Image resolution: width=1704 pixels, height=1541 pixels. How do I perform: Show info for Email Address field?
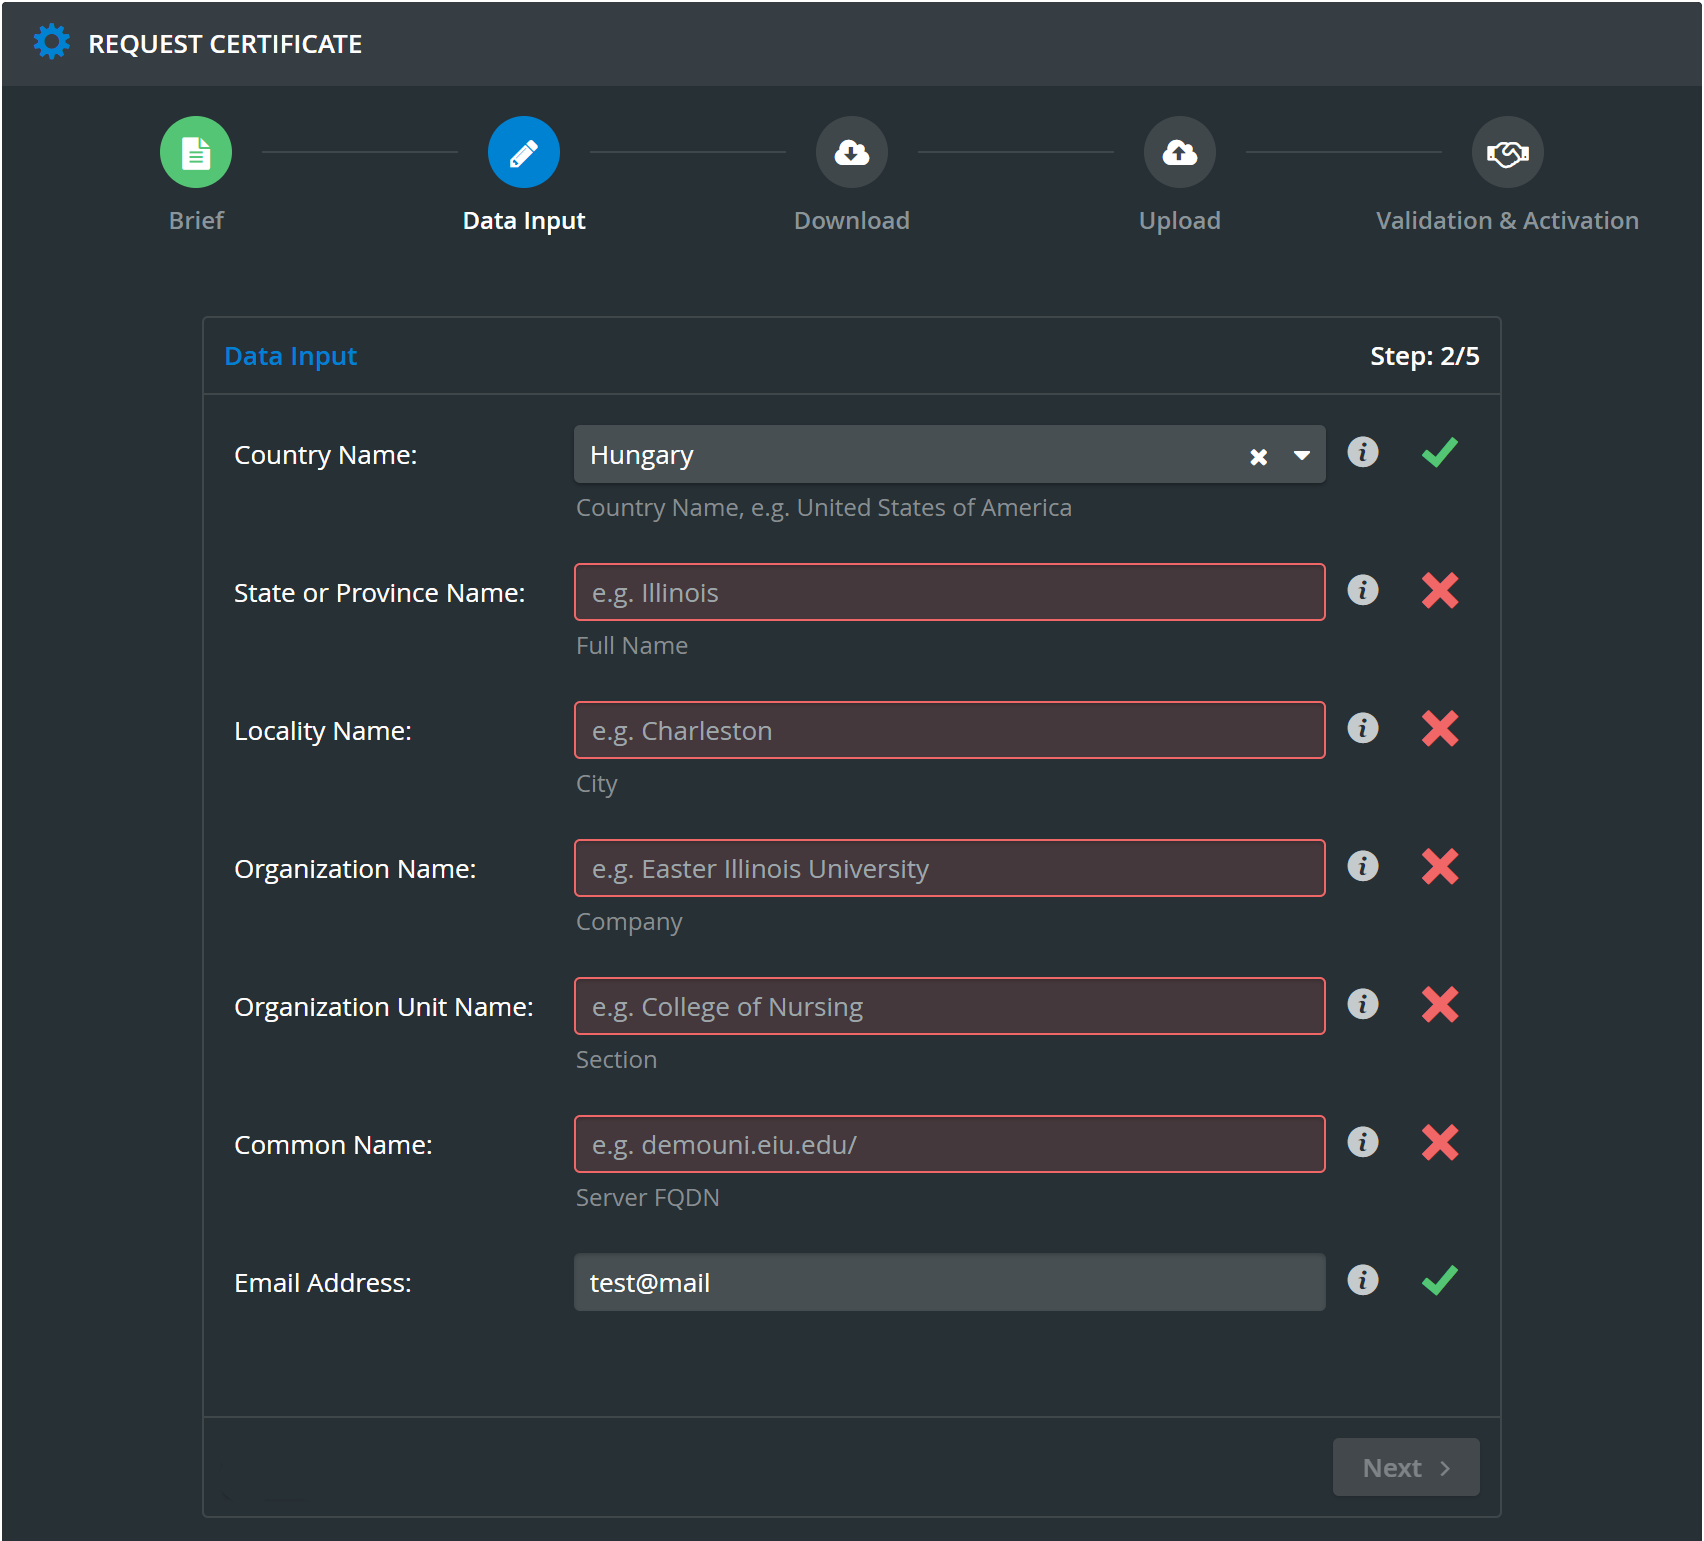(x=1363, y=1280)
